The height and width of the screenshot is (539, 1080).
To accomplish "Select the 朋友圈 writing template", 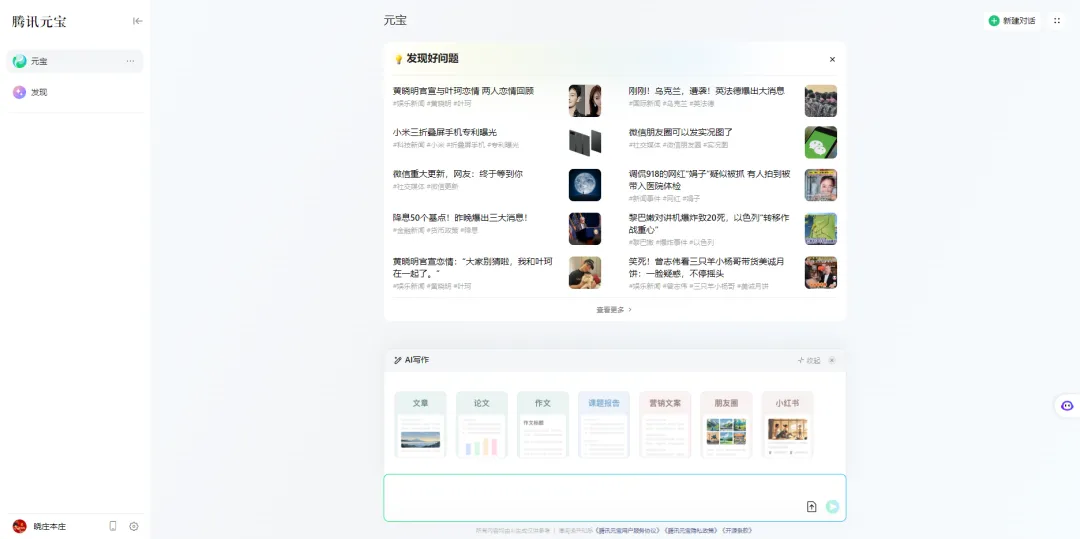I will (x=726, y=425).
